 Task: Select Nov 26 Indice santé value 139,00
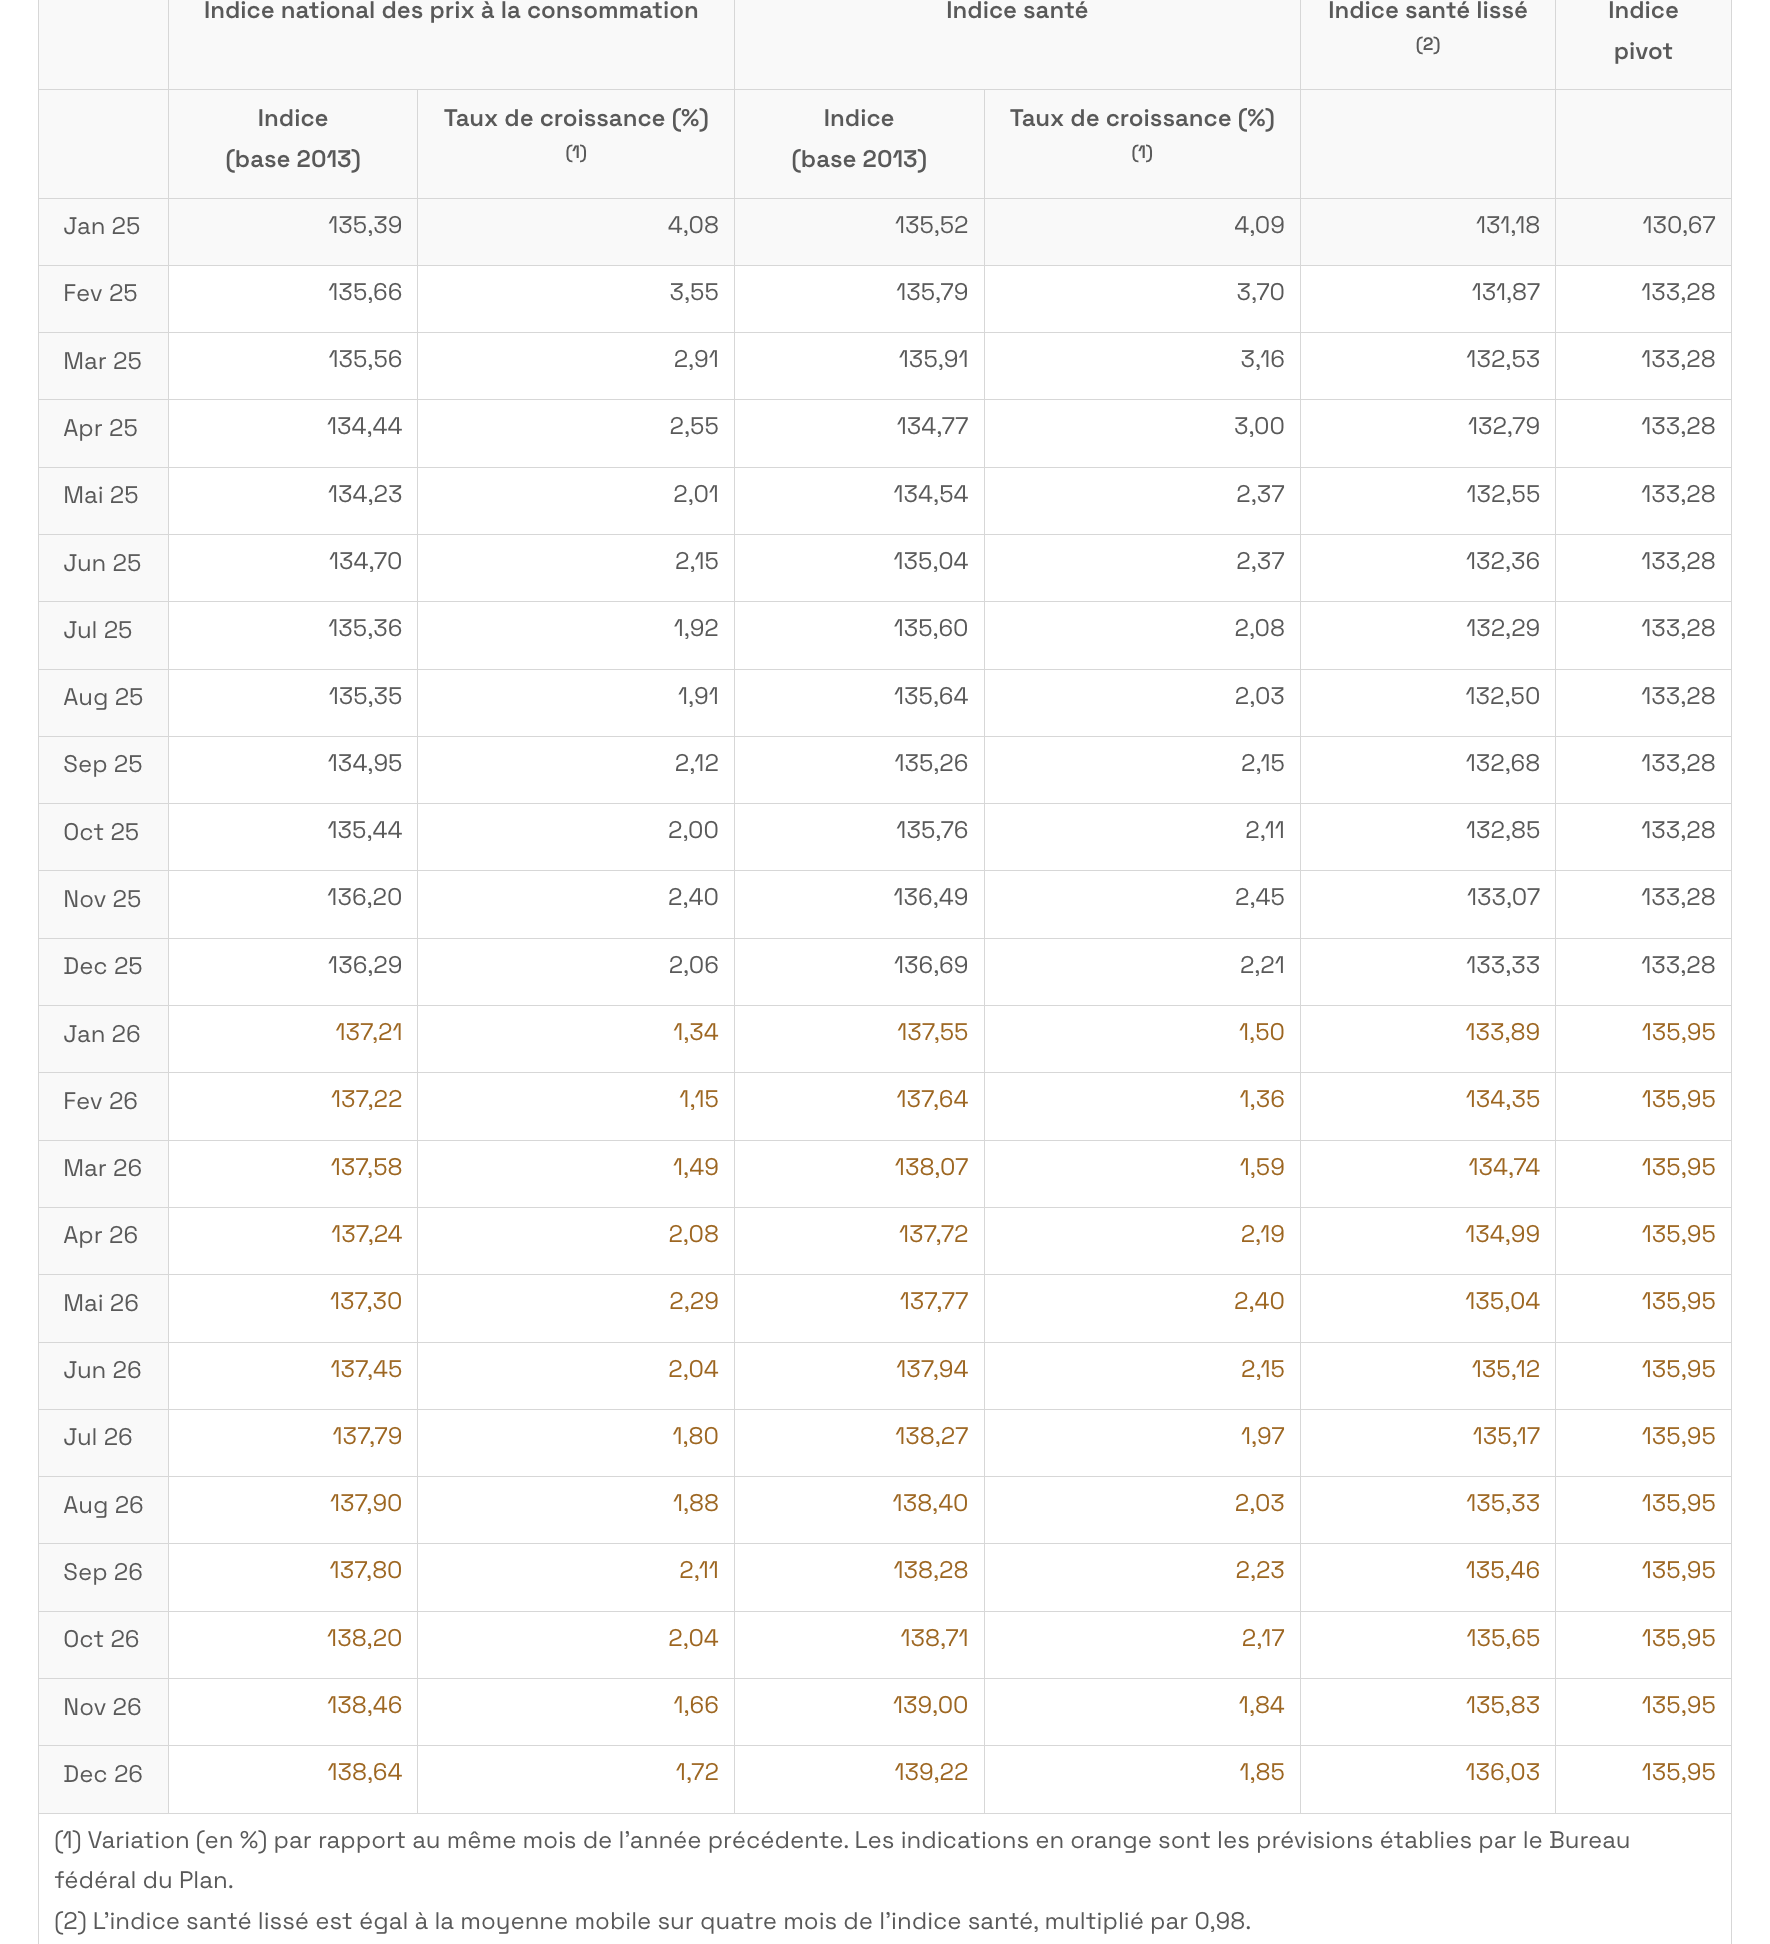click(x=930, y=1705)
